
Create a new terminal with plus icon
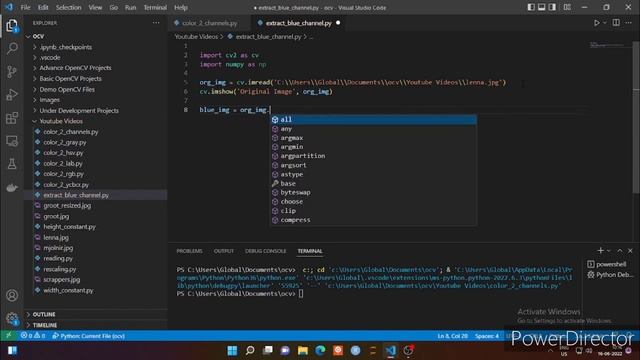[600, 250]
